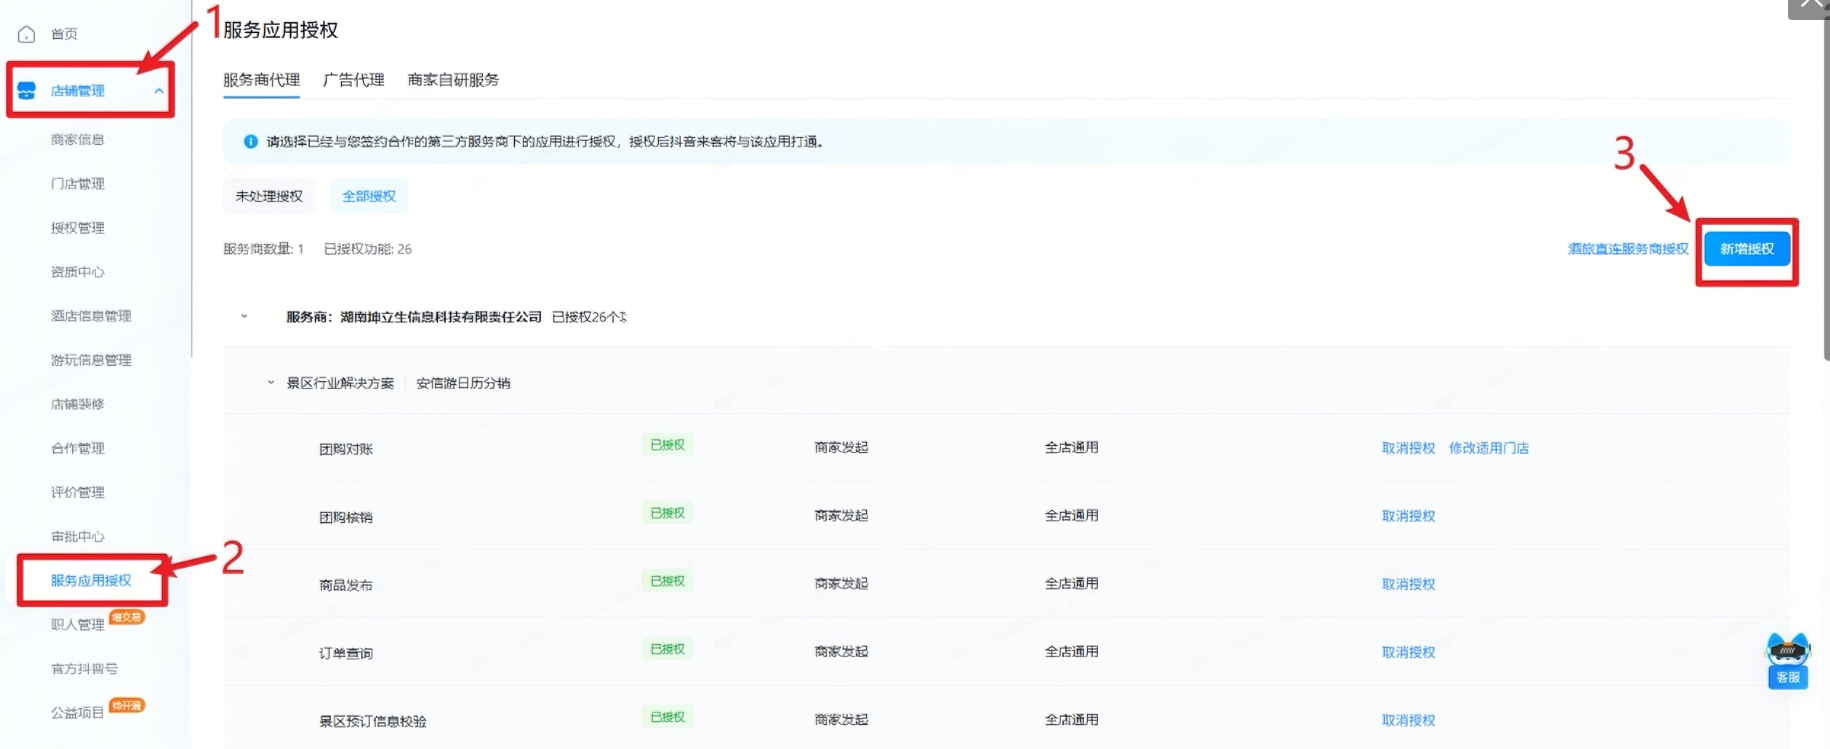Open 商家信息 in sidebar

coord(78,140)
